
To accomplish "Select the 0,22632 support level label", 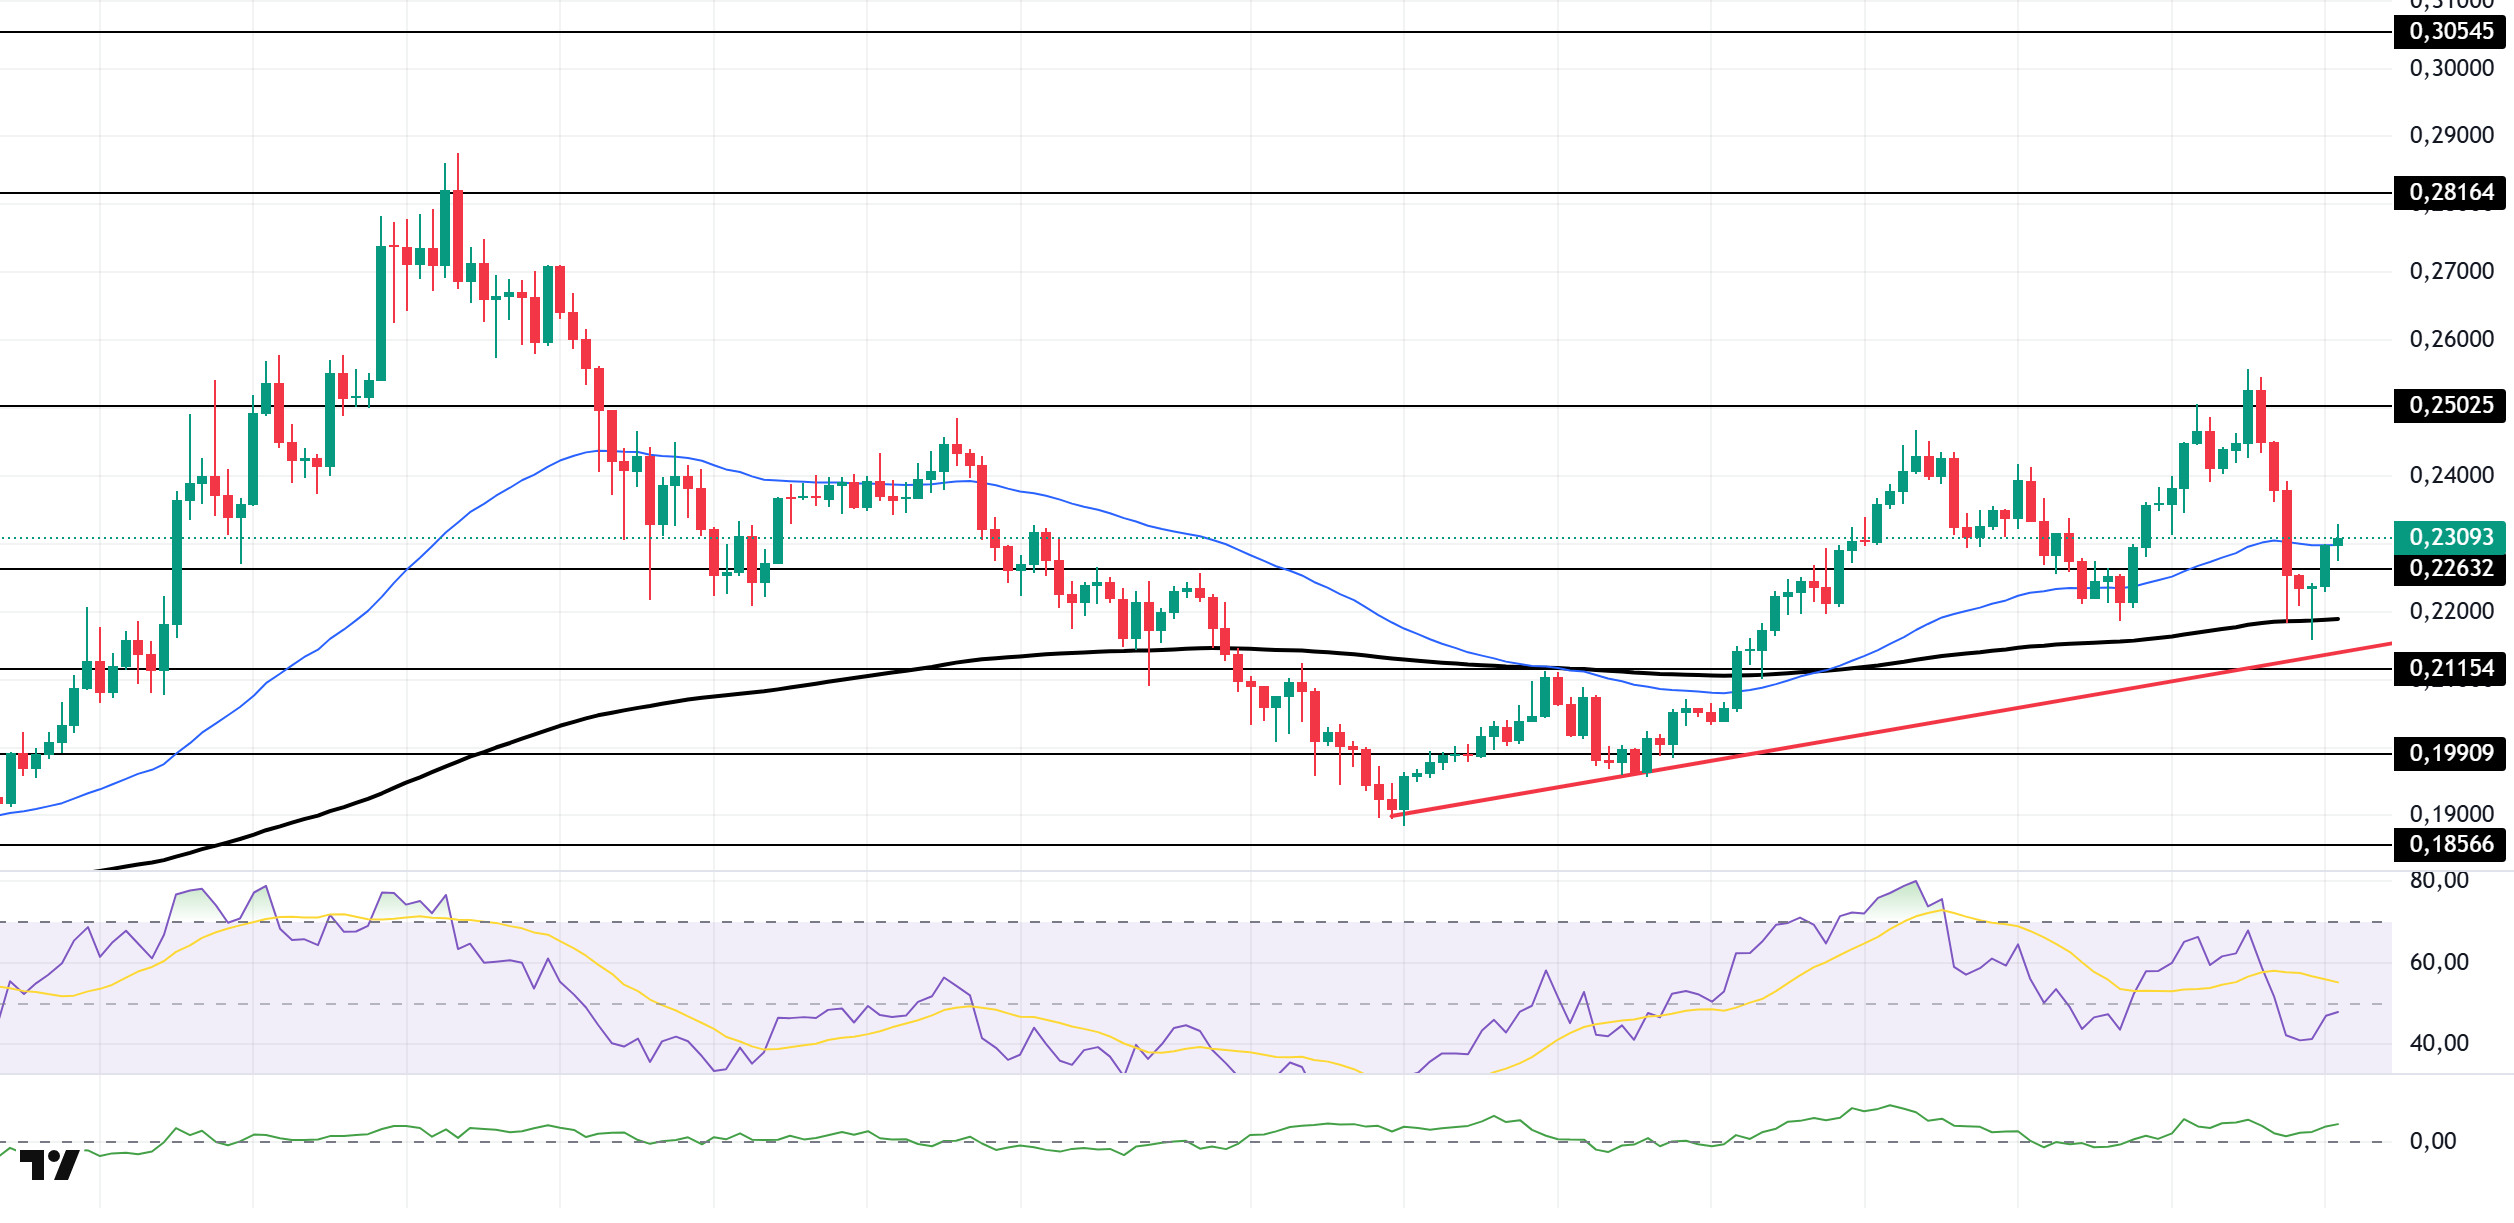I will pyautogui.click(x=2450, y=568).
